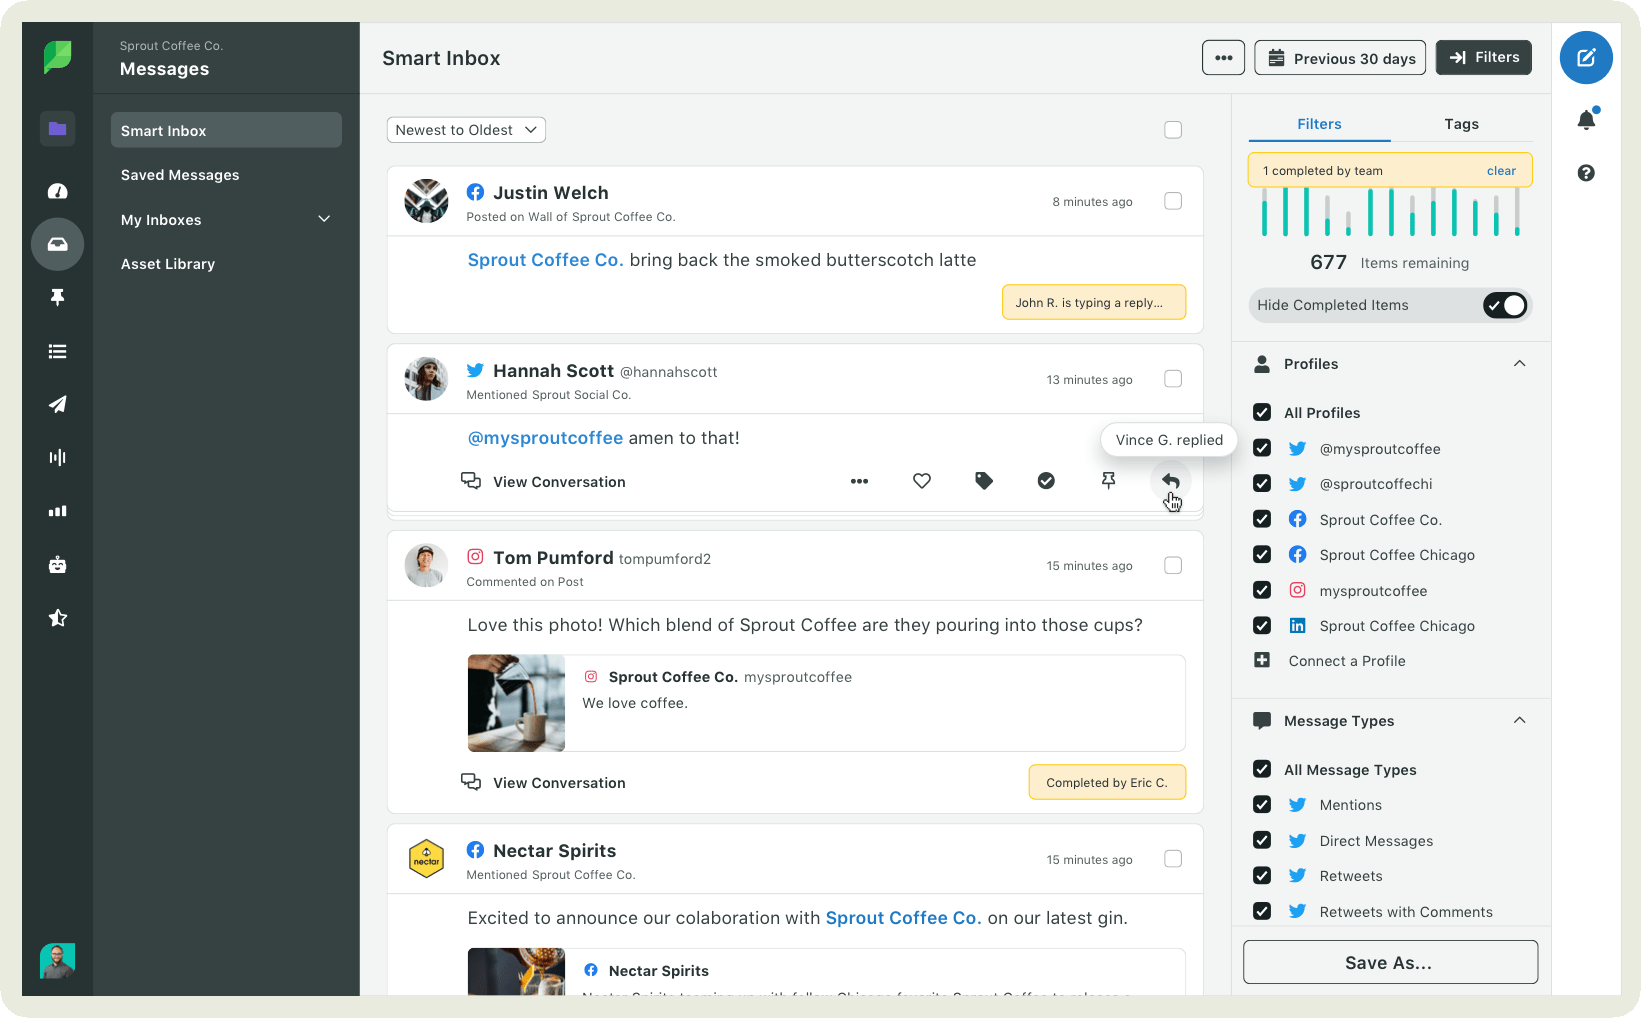The width and height of the screenshot is (1641, 1018).
Task: Open the notifications bell
Action: 1586,121
